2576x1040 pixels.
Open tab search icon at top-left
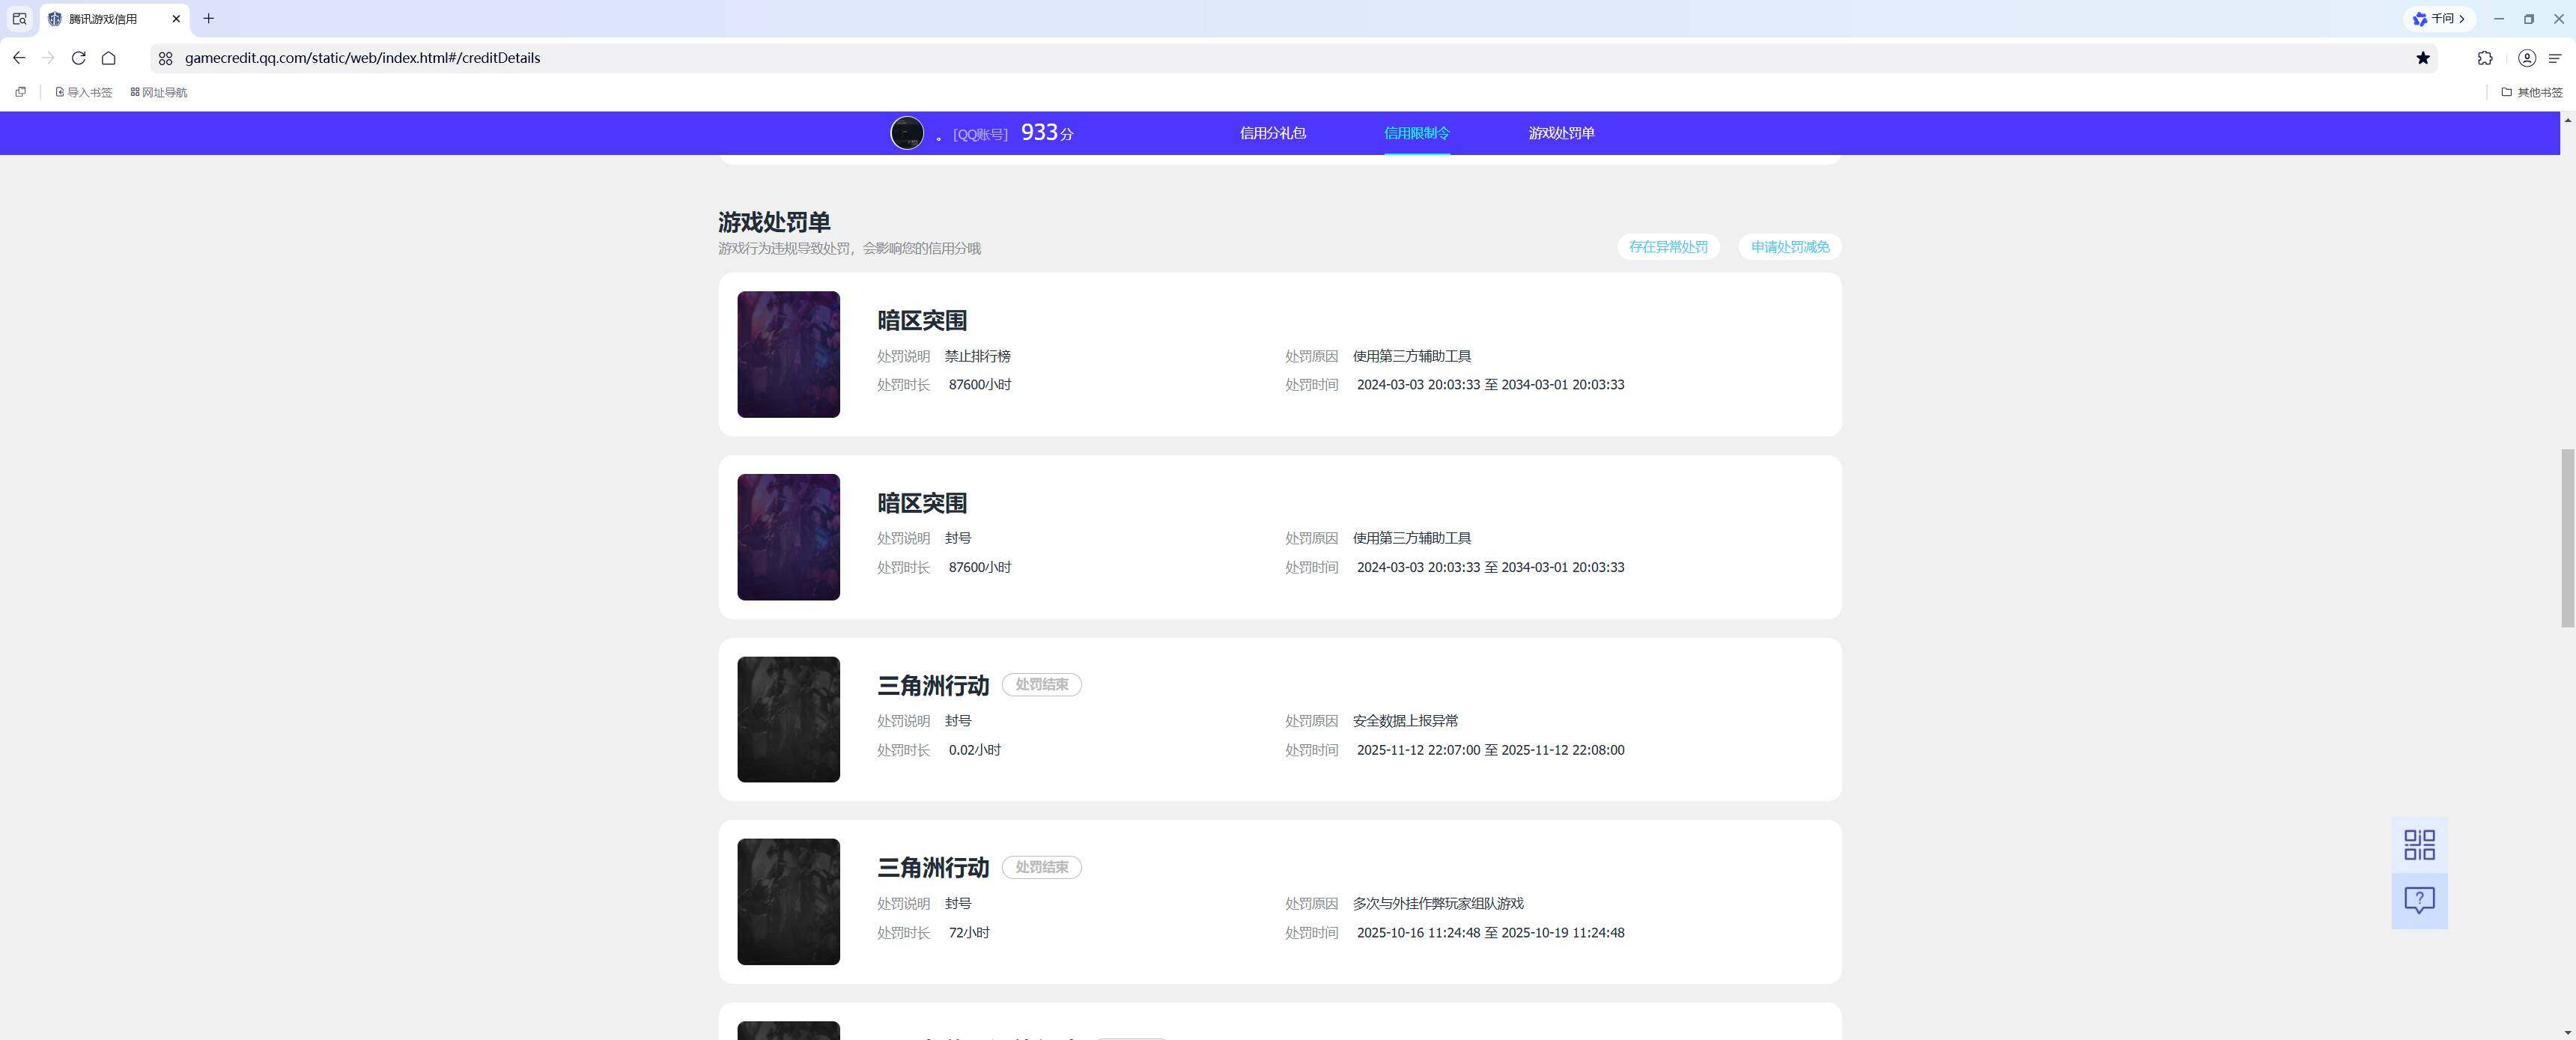click(x=19, y=18)
